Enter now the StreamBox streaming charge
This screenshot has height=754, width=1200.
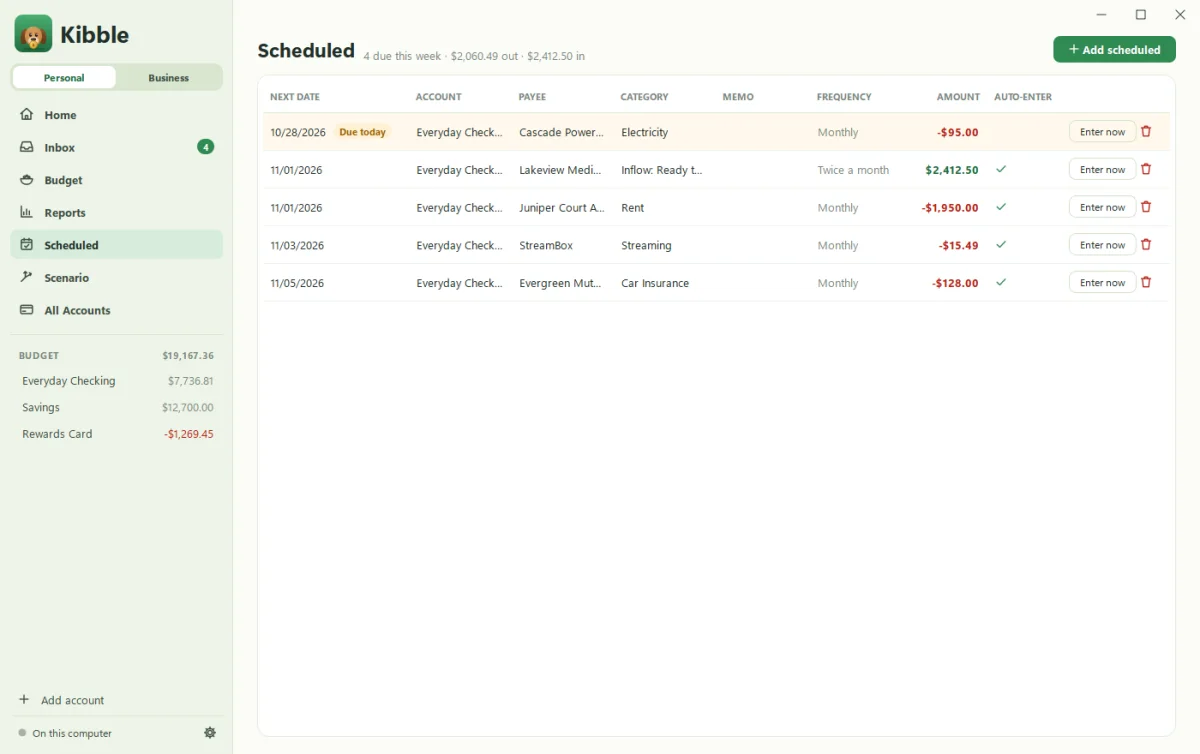[x=1102, y=245]
